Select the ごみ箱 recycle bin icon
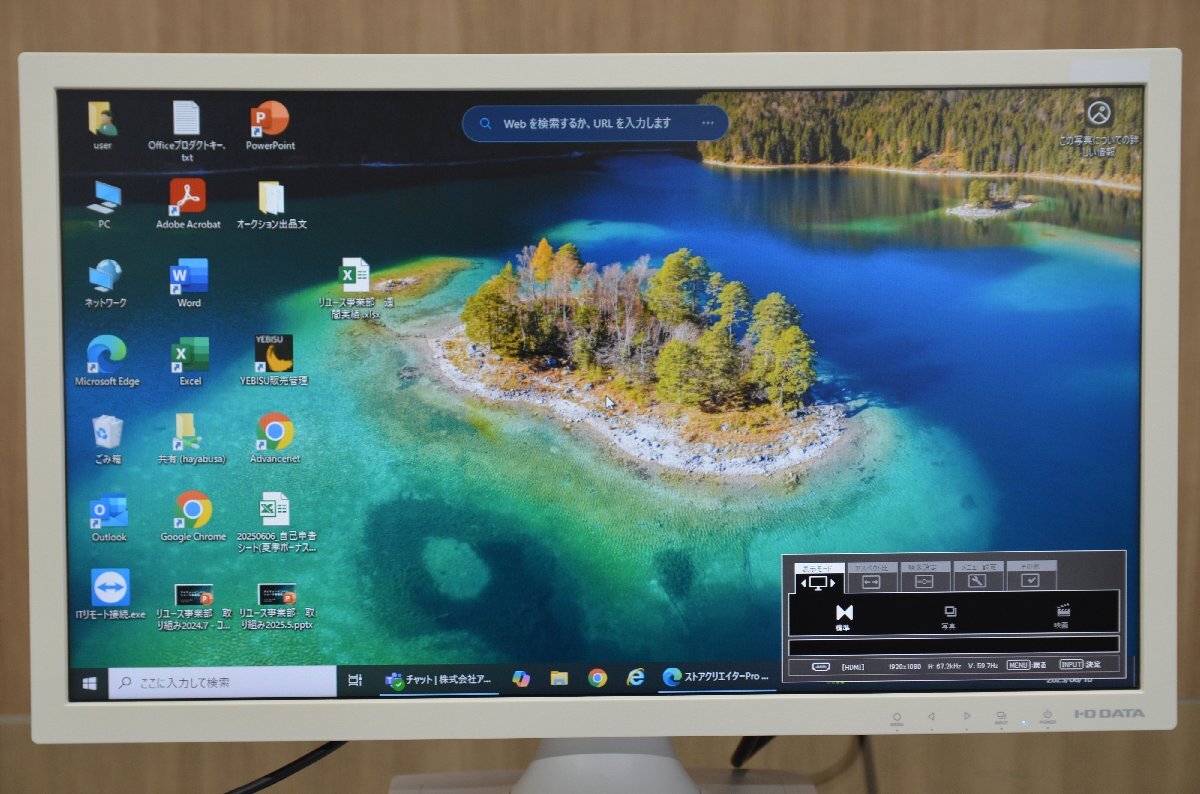Screen dimensions: 1200x794 pyautogui.click(x=107, y=440)
